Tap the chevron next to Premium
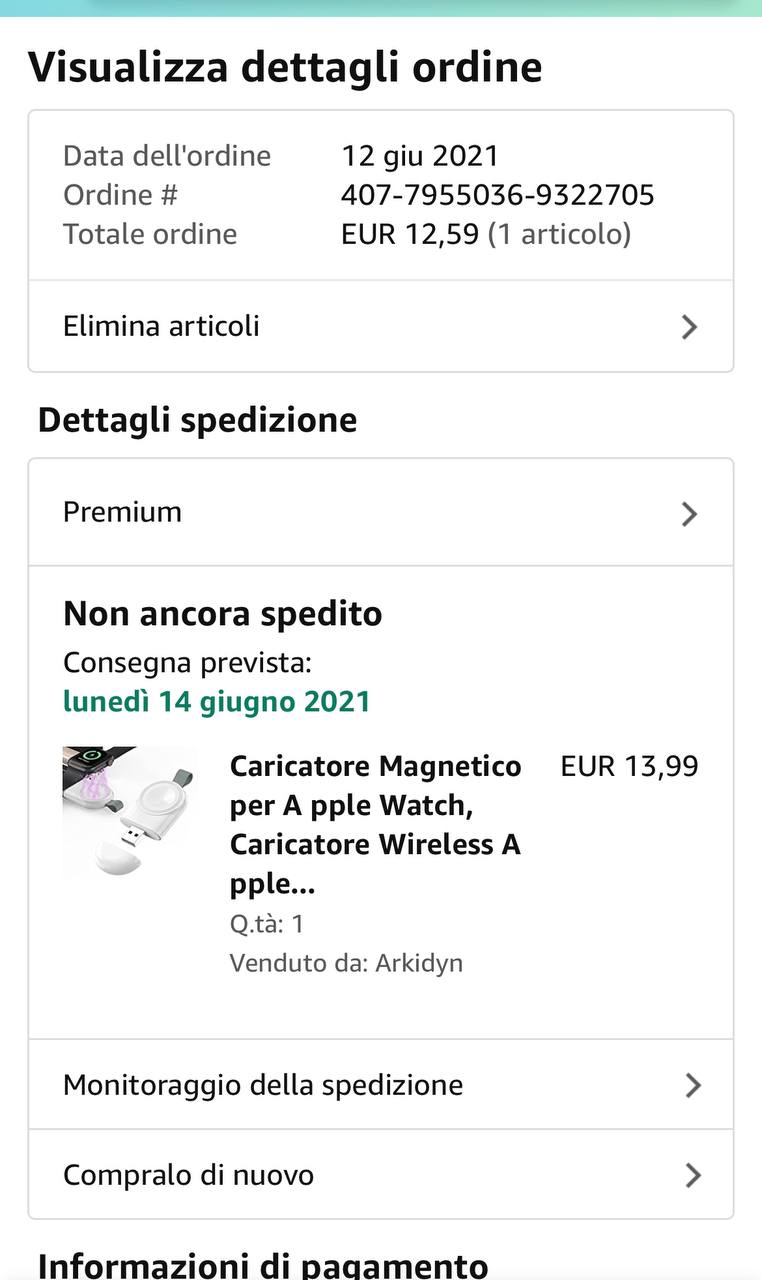Viewport: 762px width, 1280px height. 689,514
